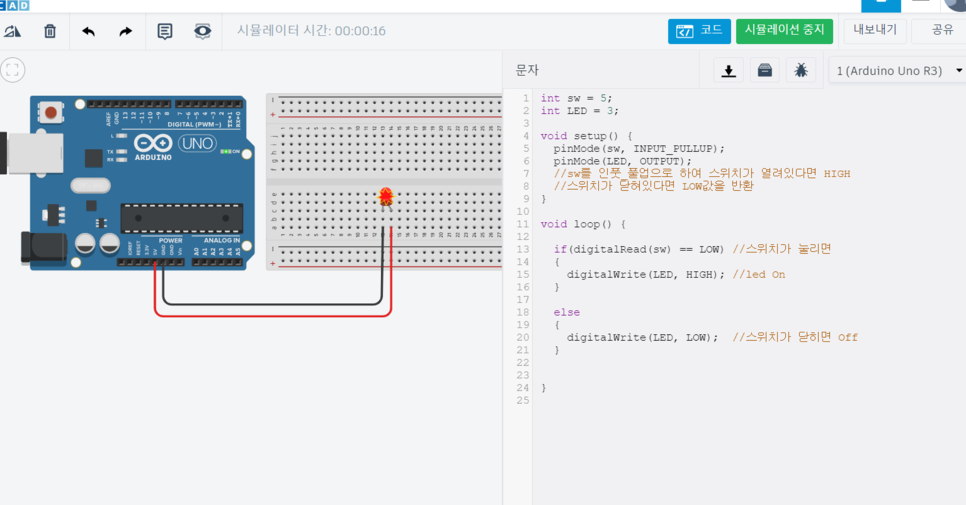
Task: Open the libraries box icon
Action: (x=765, y=70)
